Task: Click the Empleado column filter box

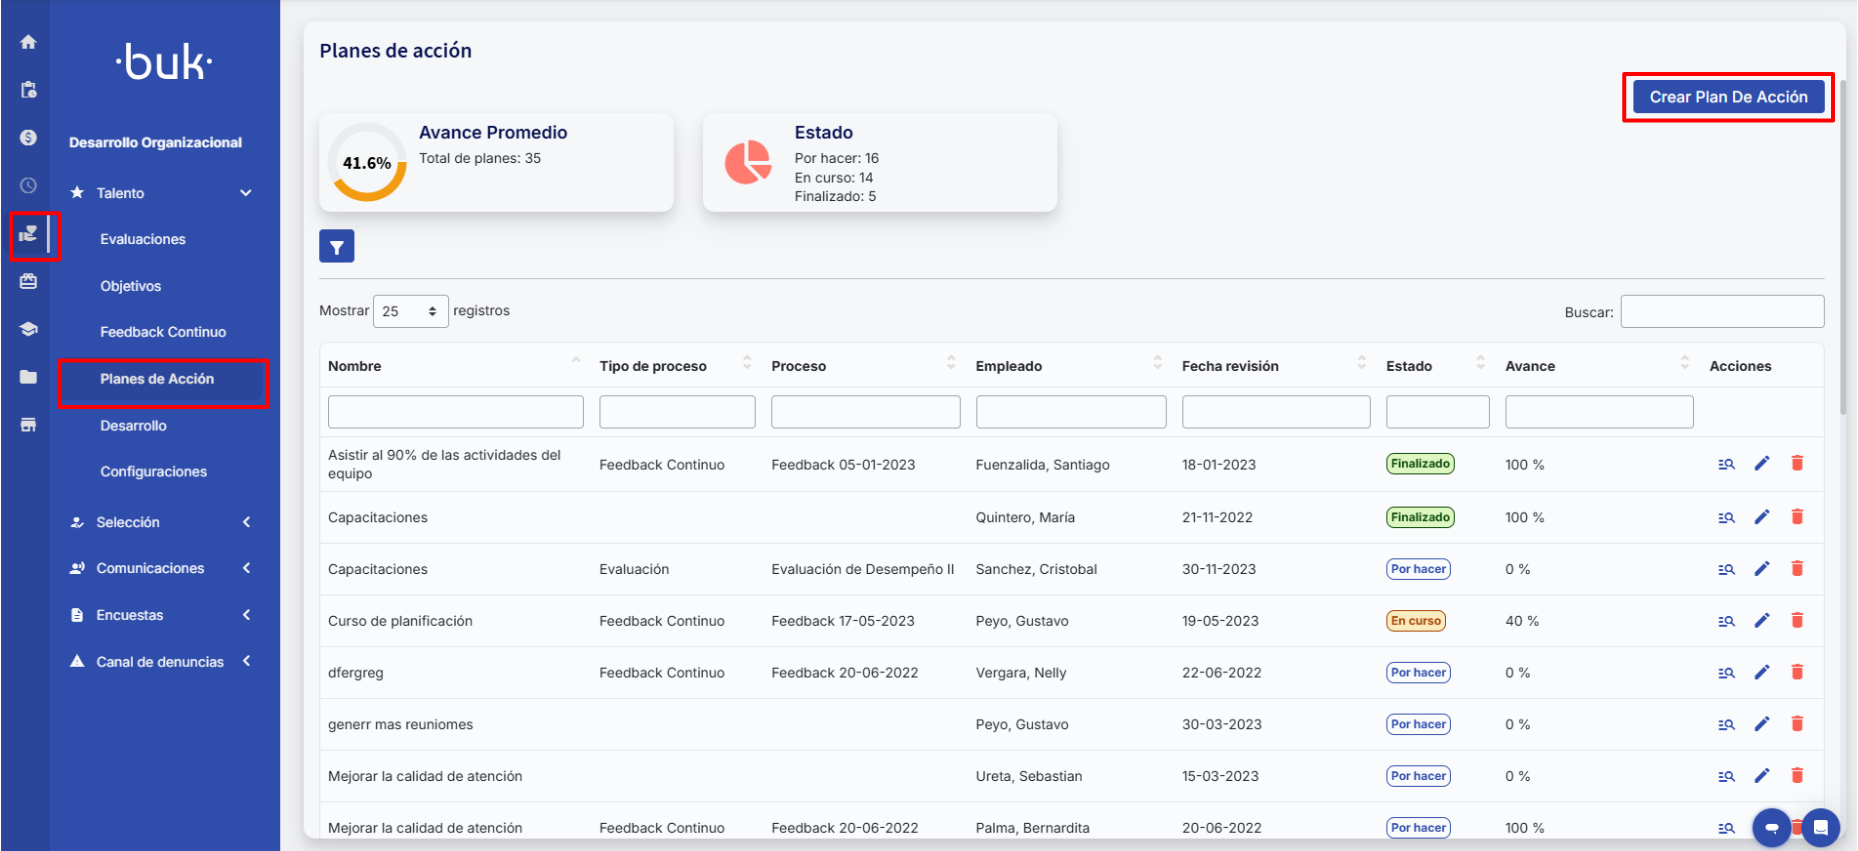Action: tap(1070, 412)
